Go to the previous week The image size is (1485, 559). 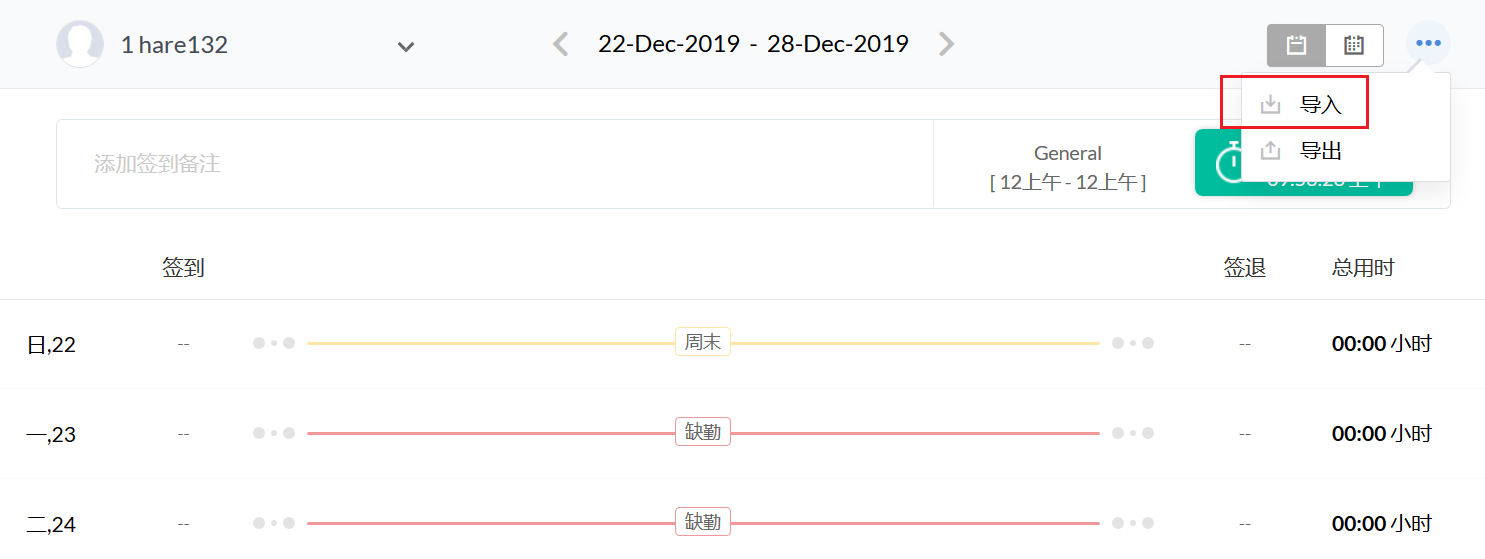click(561, 45)
